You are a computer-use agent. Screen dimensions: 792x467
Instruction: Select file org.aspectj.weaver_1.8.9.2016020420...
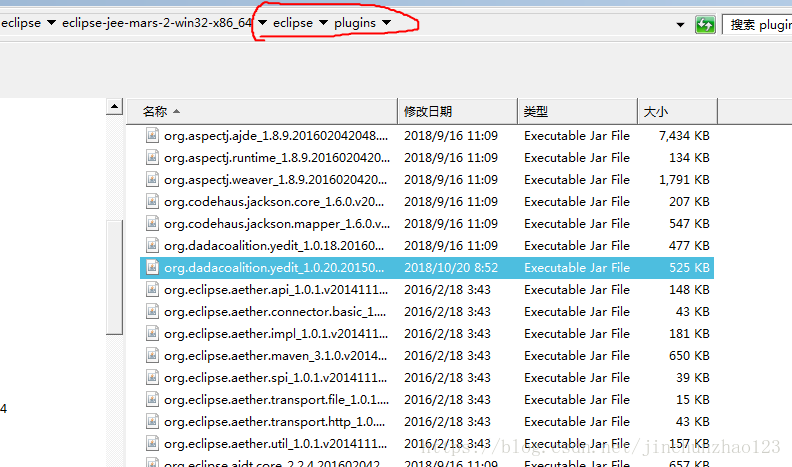[275, 180]
